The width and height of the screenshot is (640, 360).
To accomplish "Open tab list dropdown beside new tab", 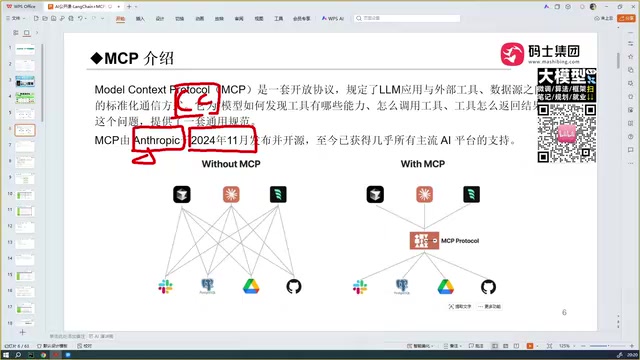I will pos(136,7).
